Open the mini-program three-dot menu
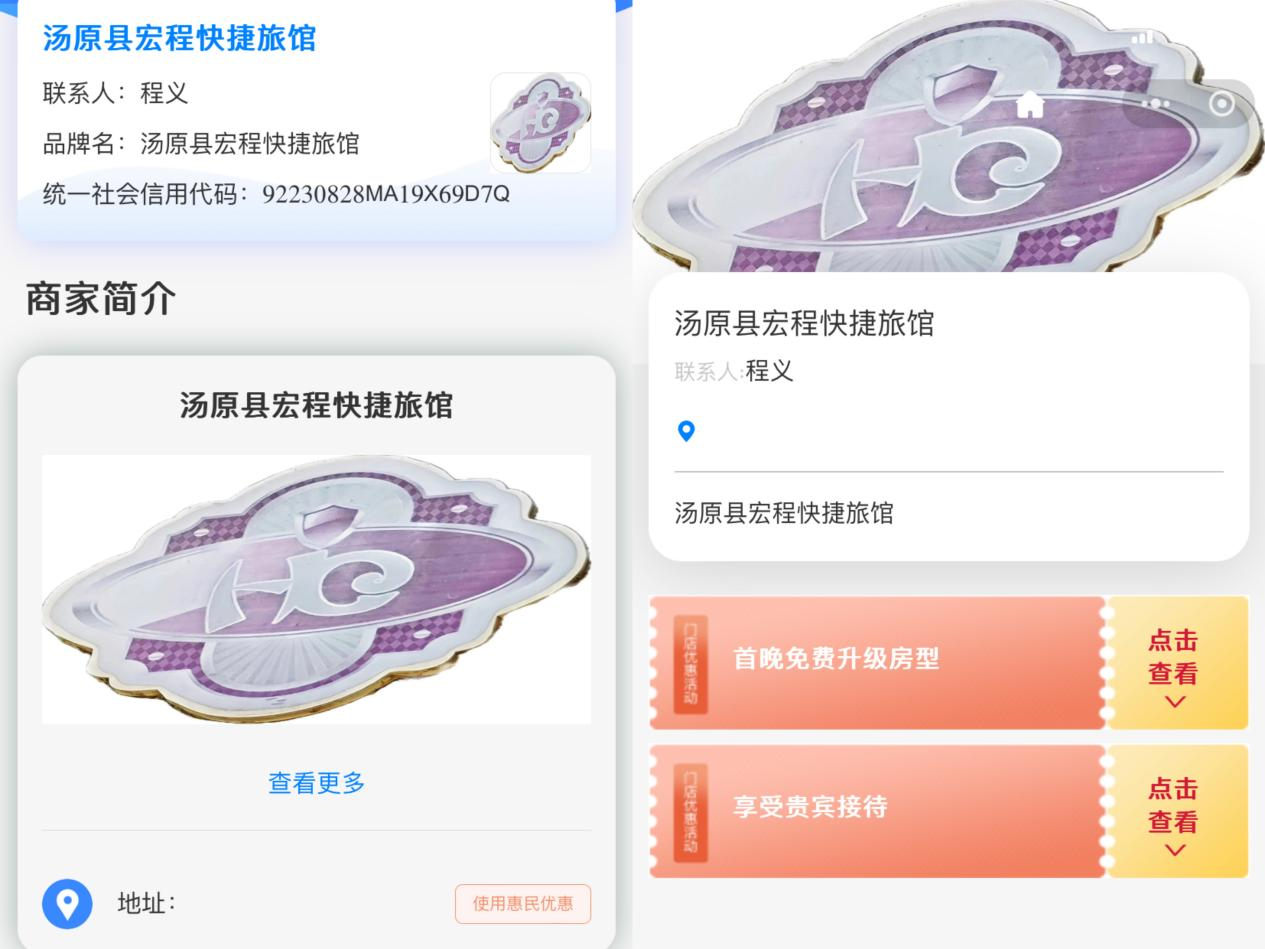1265x949 pixels. click(1156, 103)
